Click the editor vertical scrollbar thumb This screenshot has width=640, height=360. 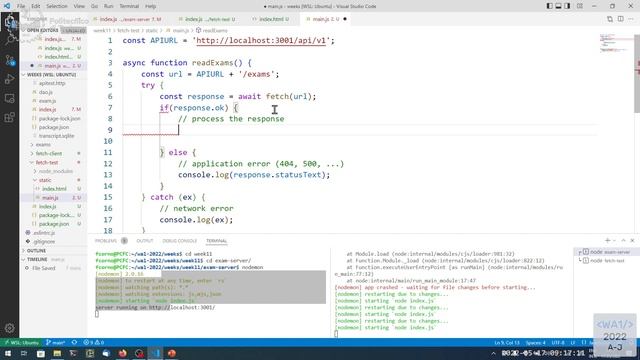[x=637, y=73]
